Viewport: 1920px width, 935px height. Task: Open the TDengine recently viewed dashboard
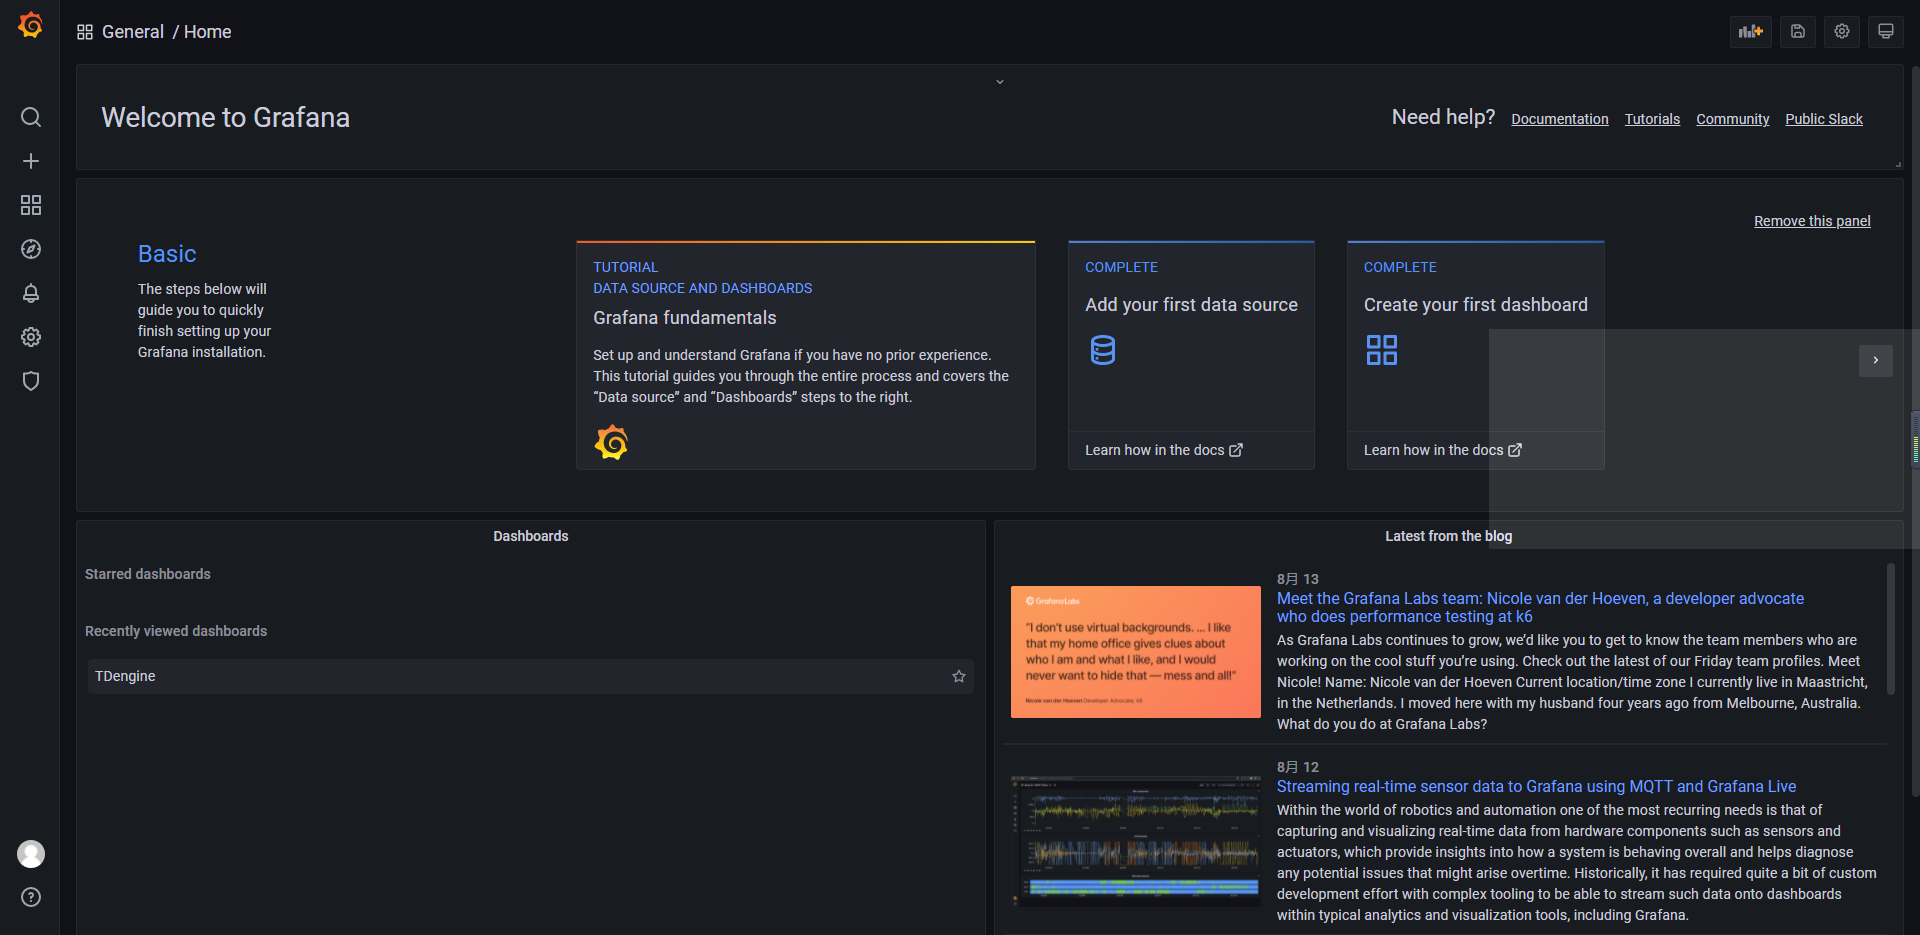tap(531, 676)
